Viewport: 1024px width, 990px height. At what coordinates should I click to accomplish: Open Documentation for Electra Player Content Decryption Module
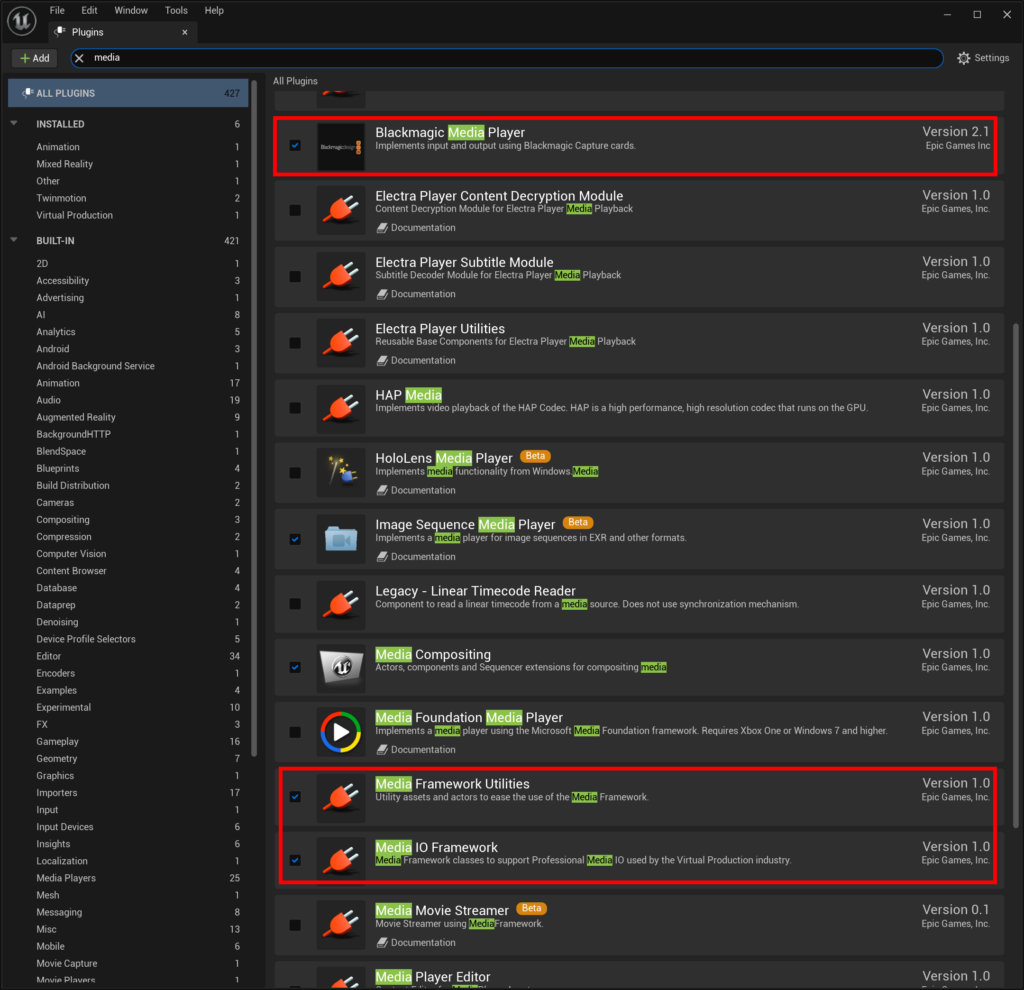tap(417, 228)
